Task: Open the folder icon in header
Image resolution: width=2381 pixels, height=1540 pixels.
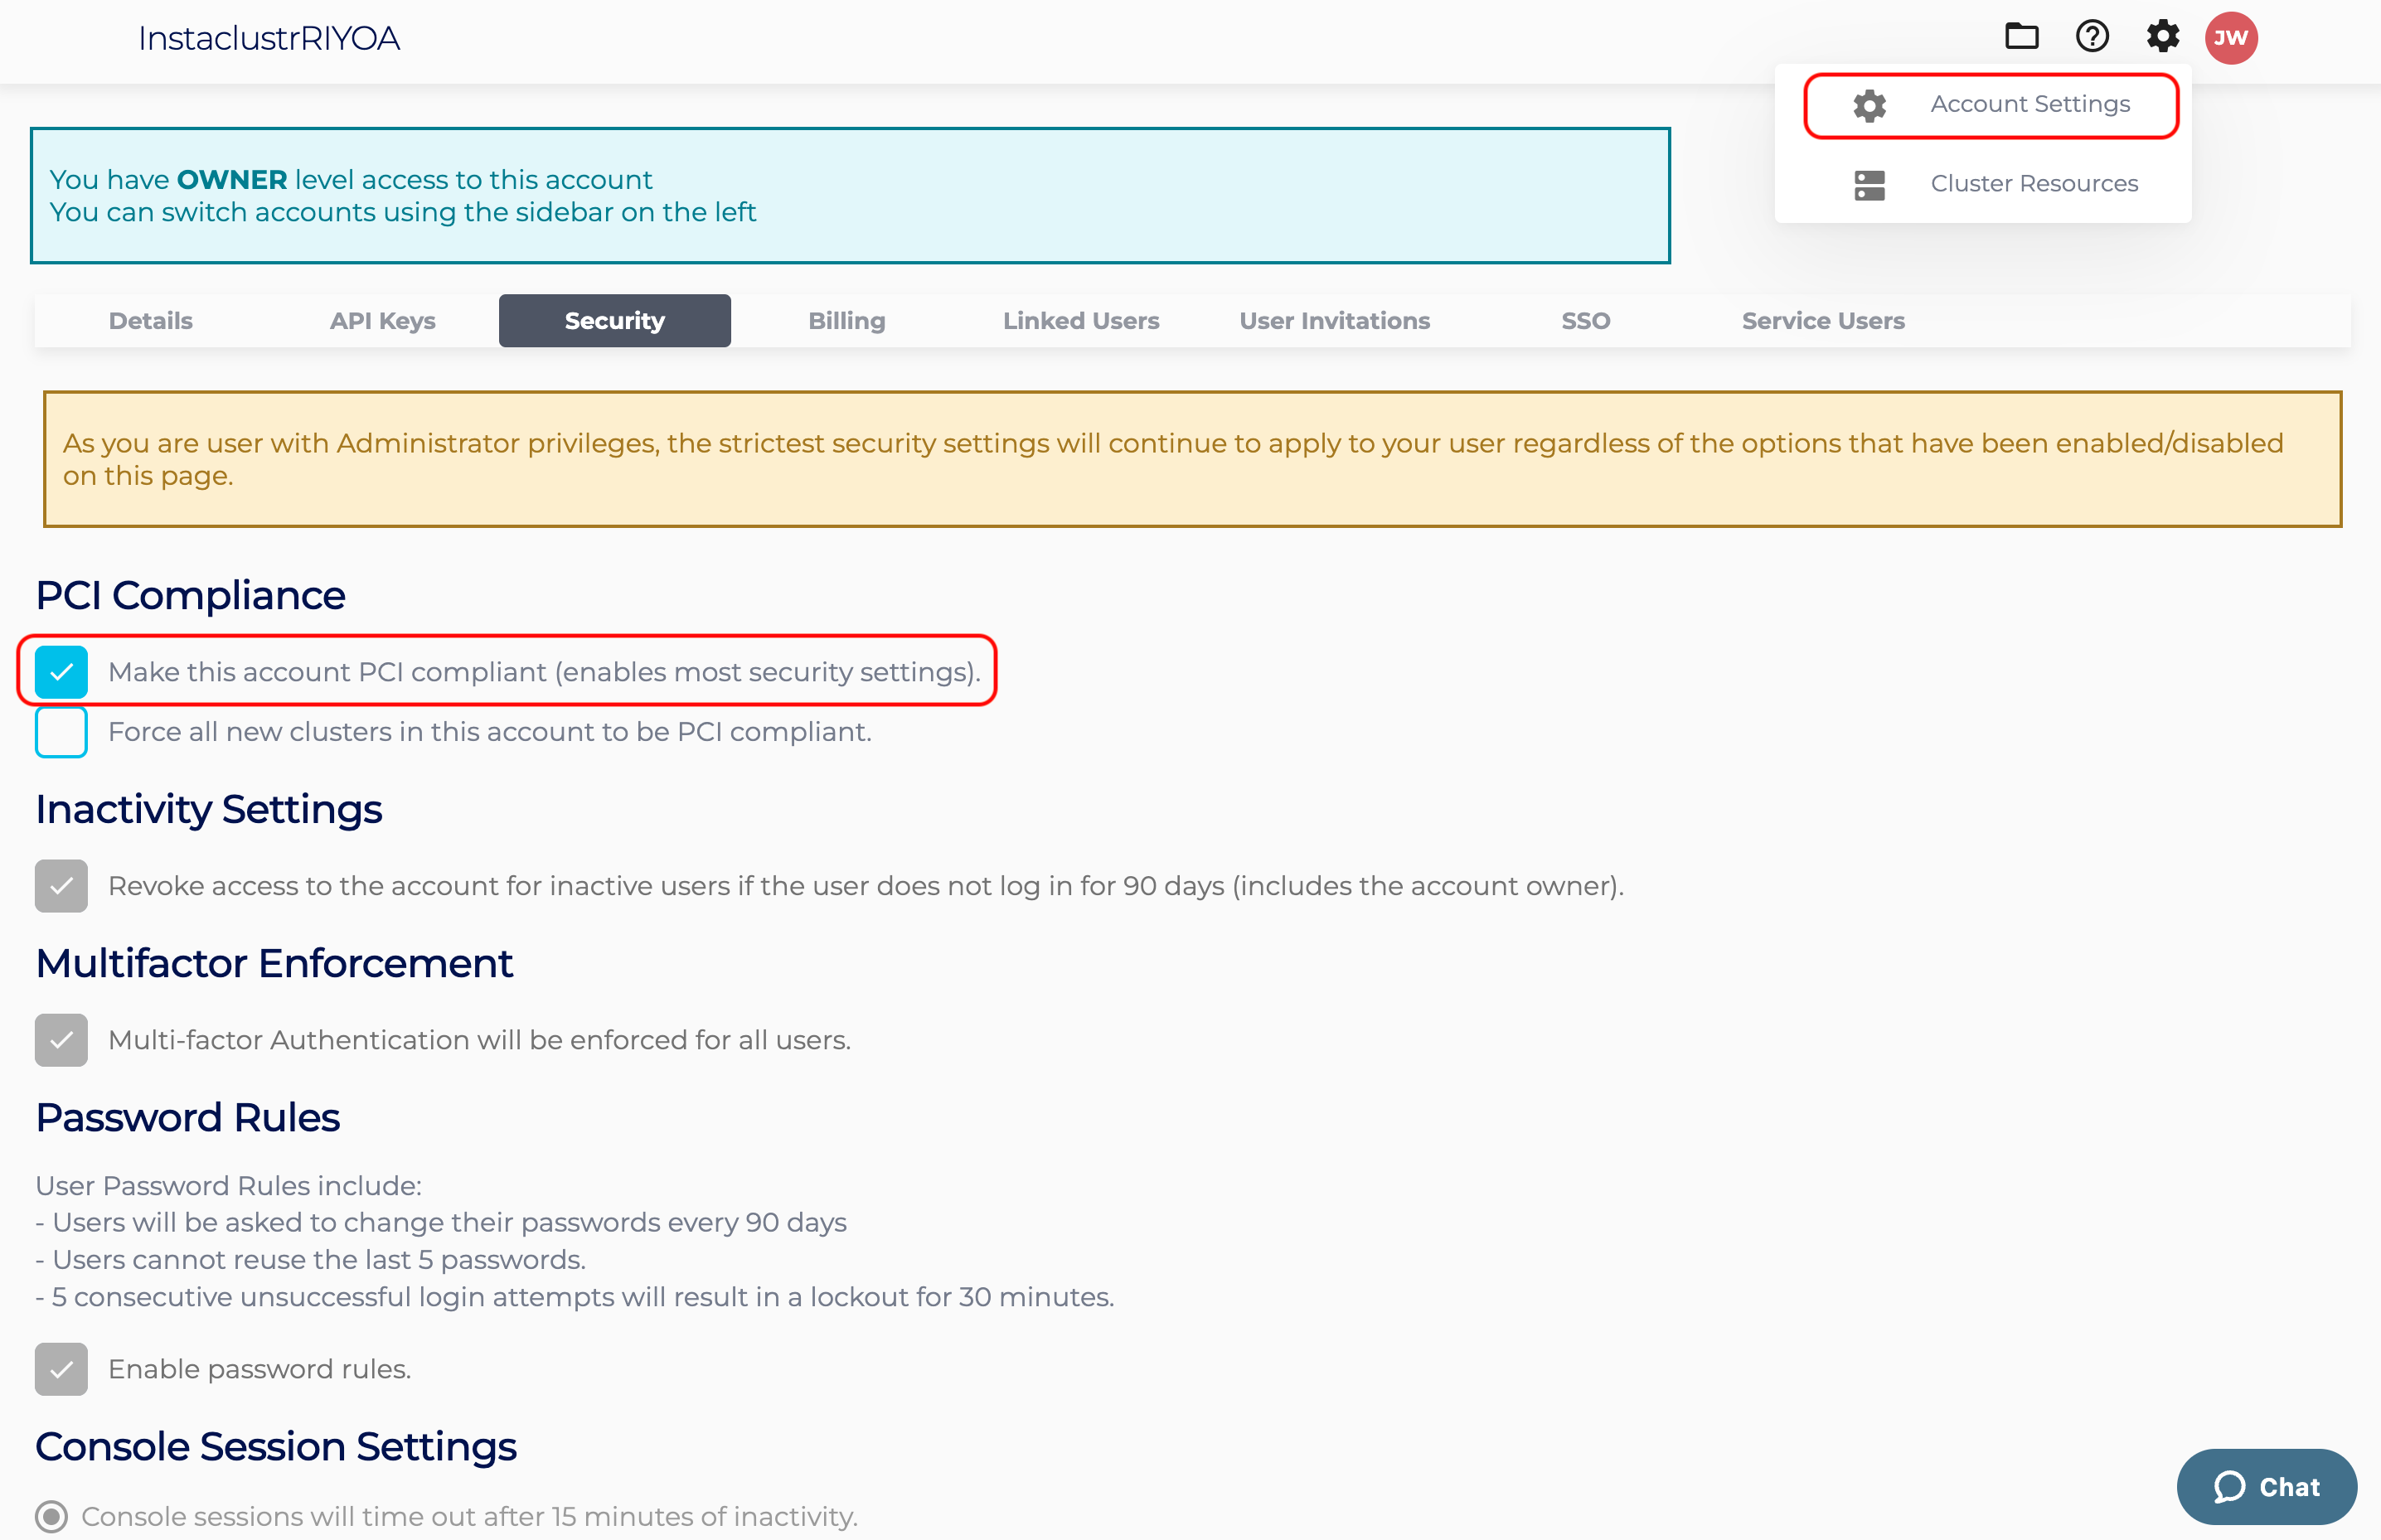Action: point(2021,37)
